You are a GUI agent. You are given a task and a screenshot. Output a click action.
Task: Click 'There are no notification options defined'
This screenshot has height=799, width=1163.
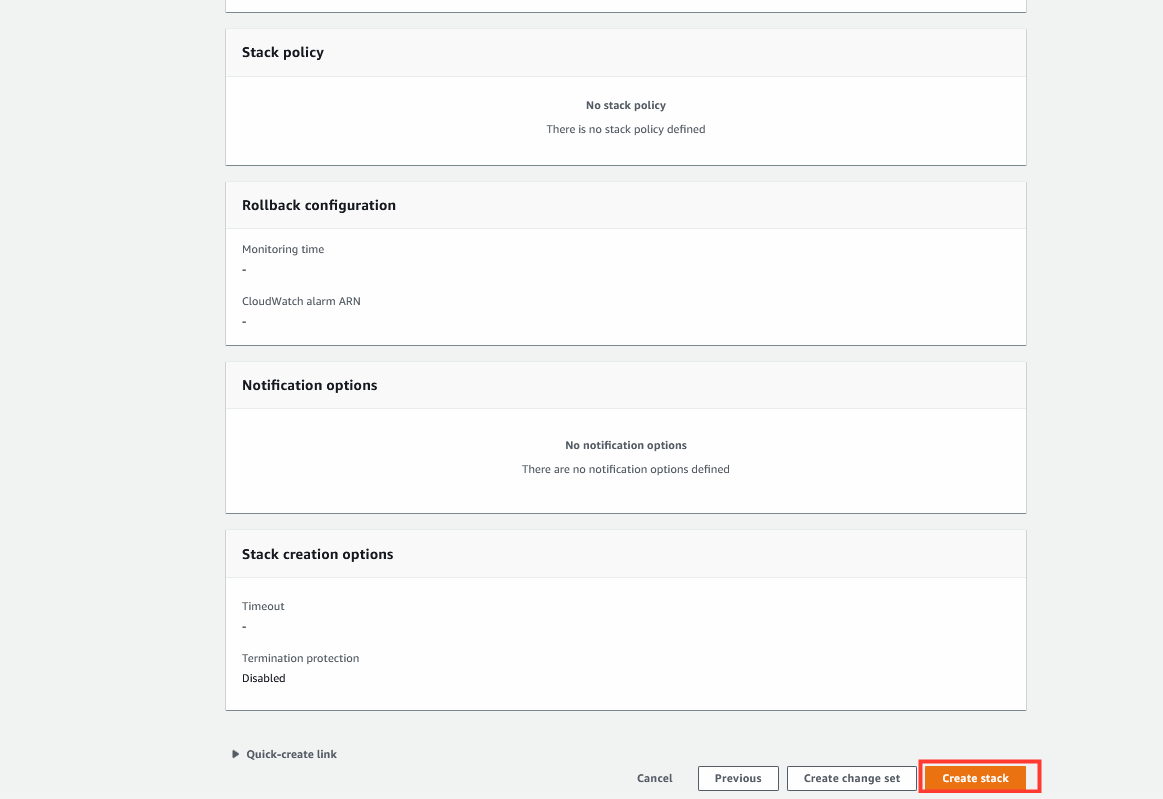coord(626,469)
